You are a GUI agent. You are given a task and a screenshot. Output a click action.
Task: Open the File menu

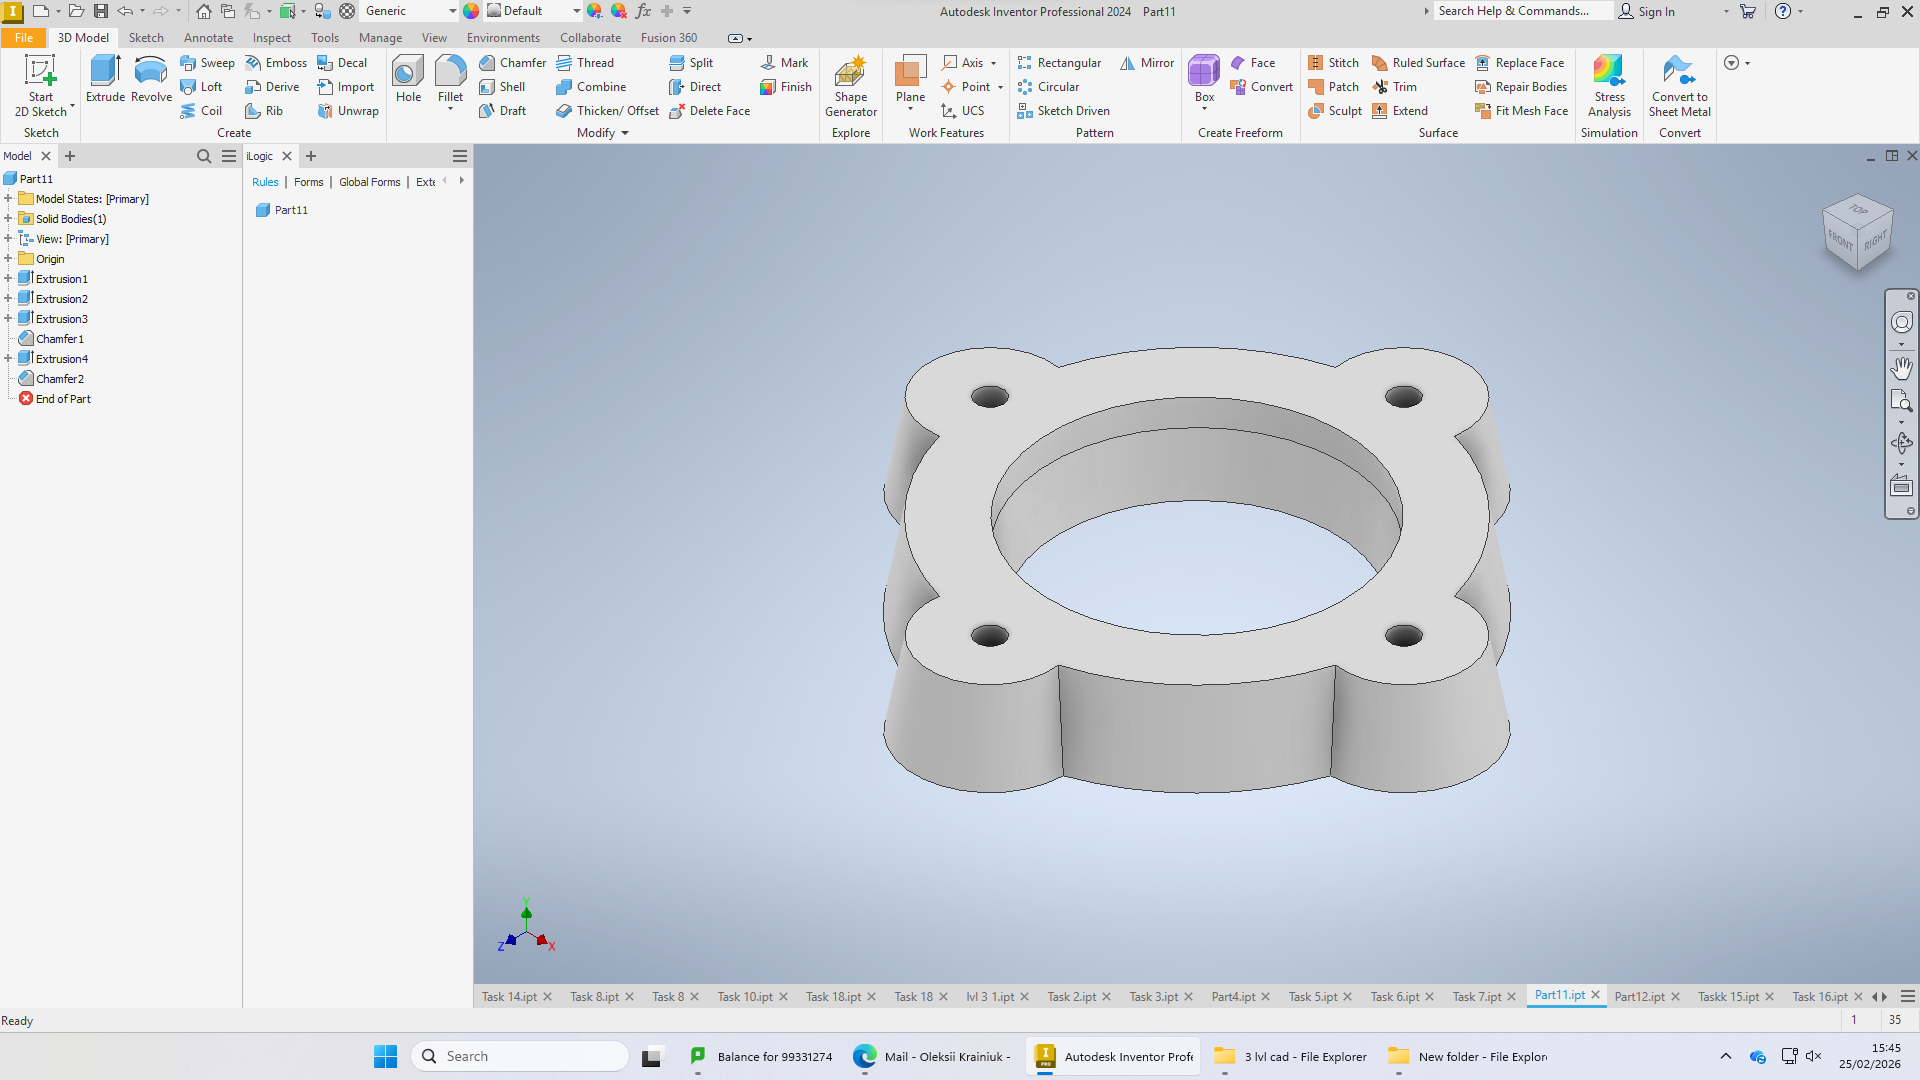click(23, 37)
